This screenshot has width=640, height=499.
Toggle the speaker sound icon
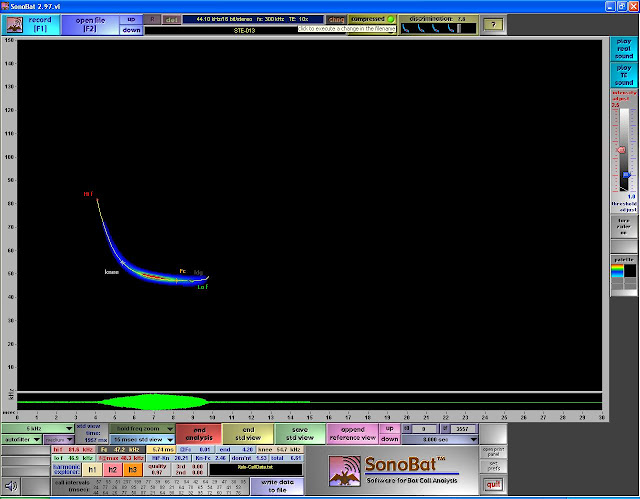point(11,486)
